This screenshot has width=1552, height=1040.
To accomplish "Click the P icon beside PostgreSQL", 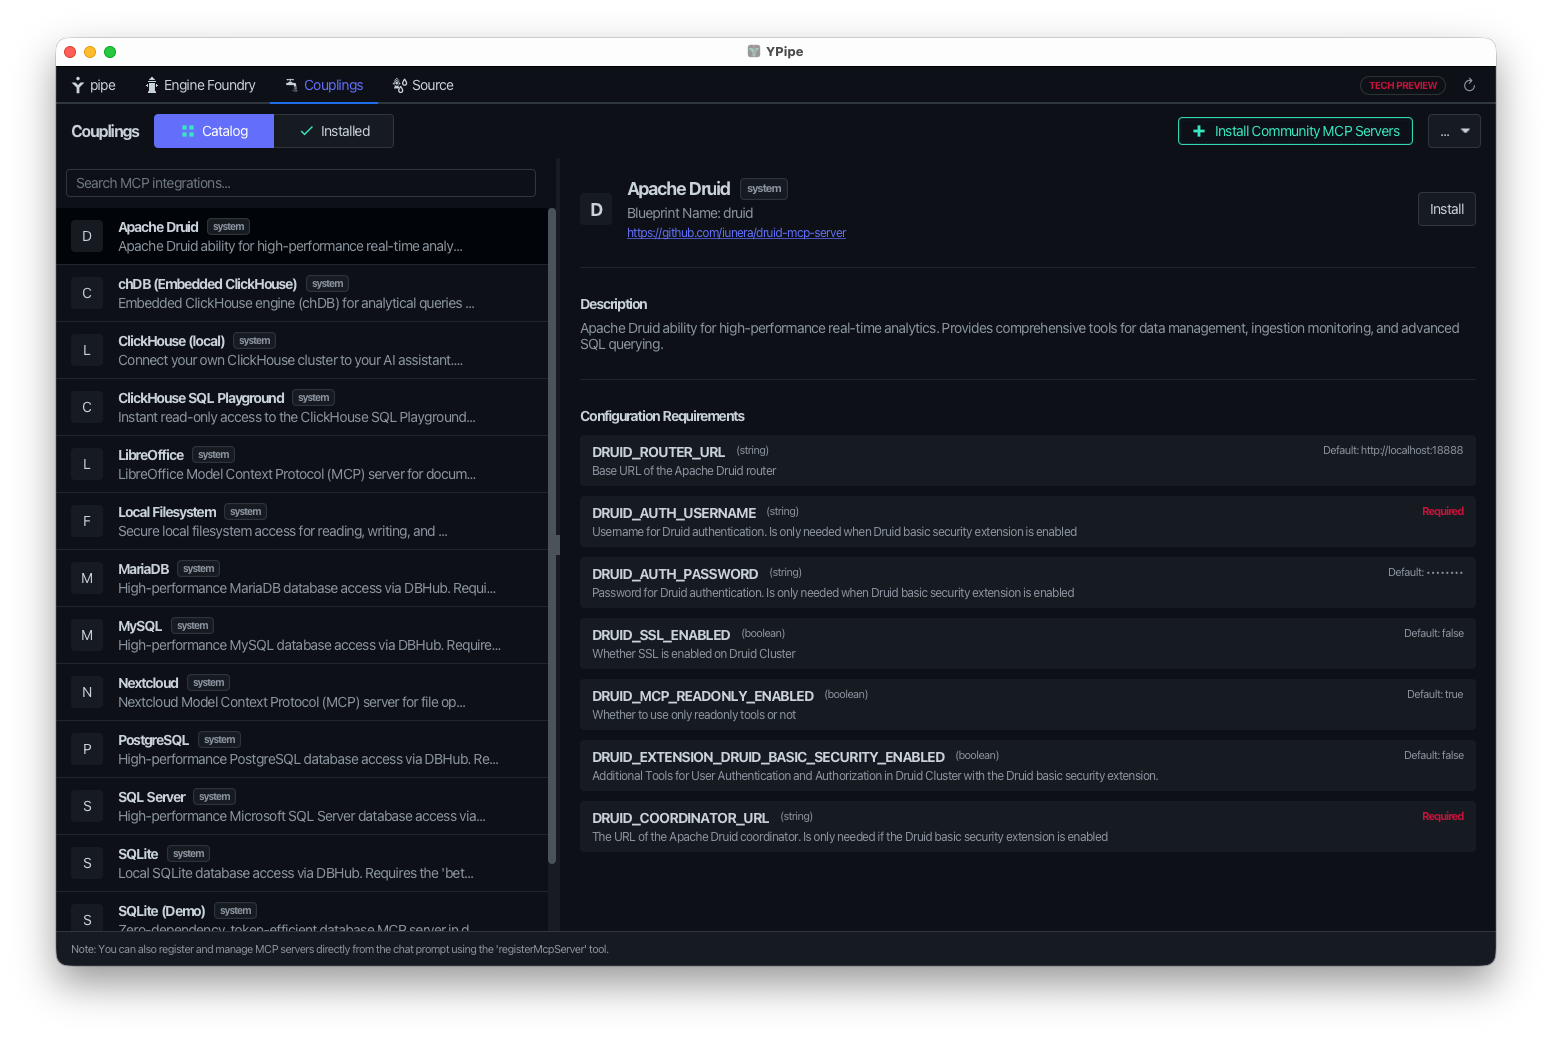I will pos(87,749).
